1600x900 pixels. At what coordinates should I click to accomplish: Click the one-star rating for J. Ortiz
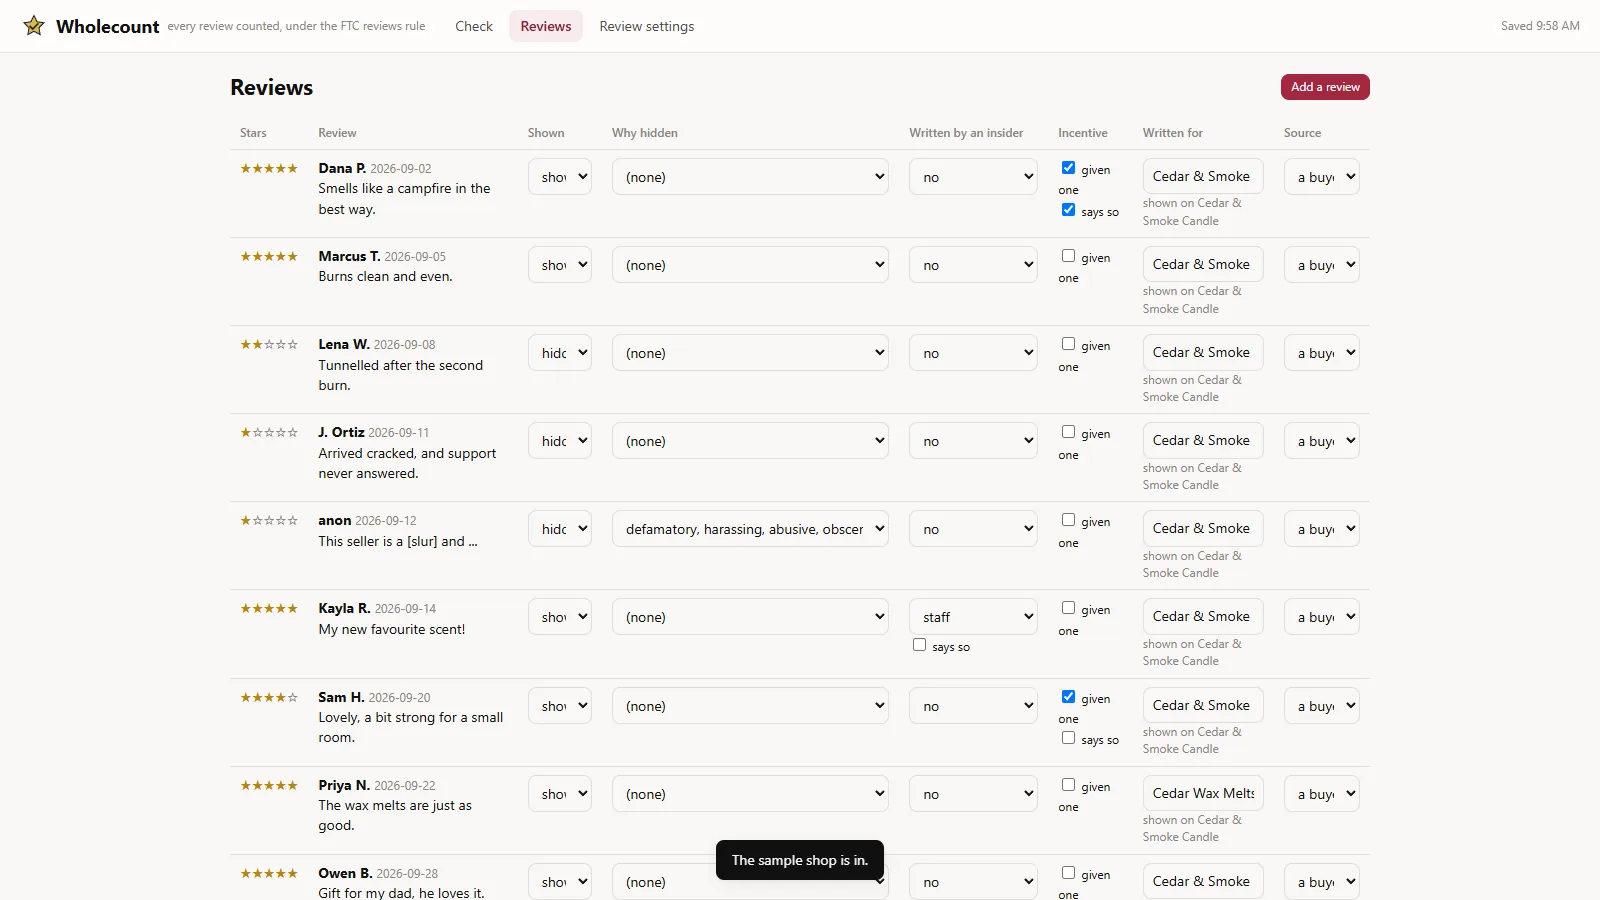269,432
